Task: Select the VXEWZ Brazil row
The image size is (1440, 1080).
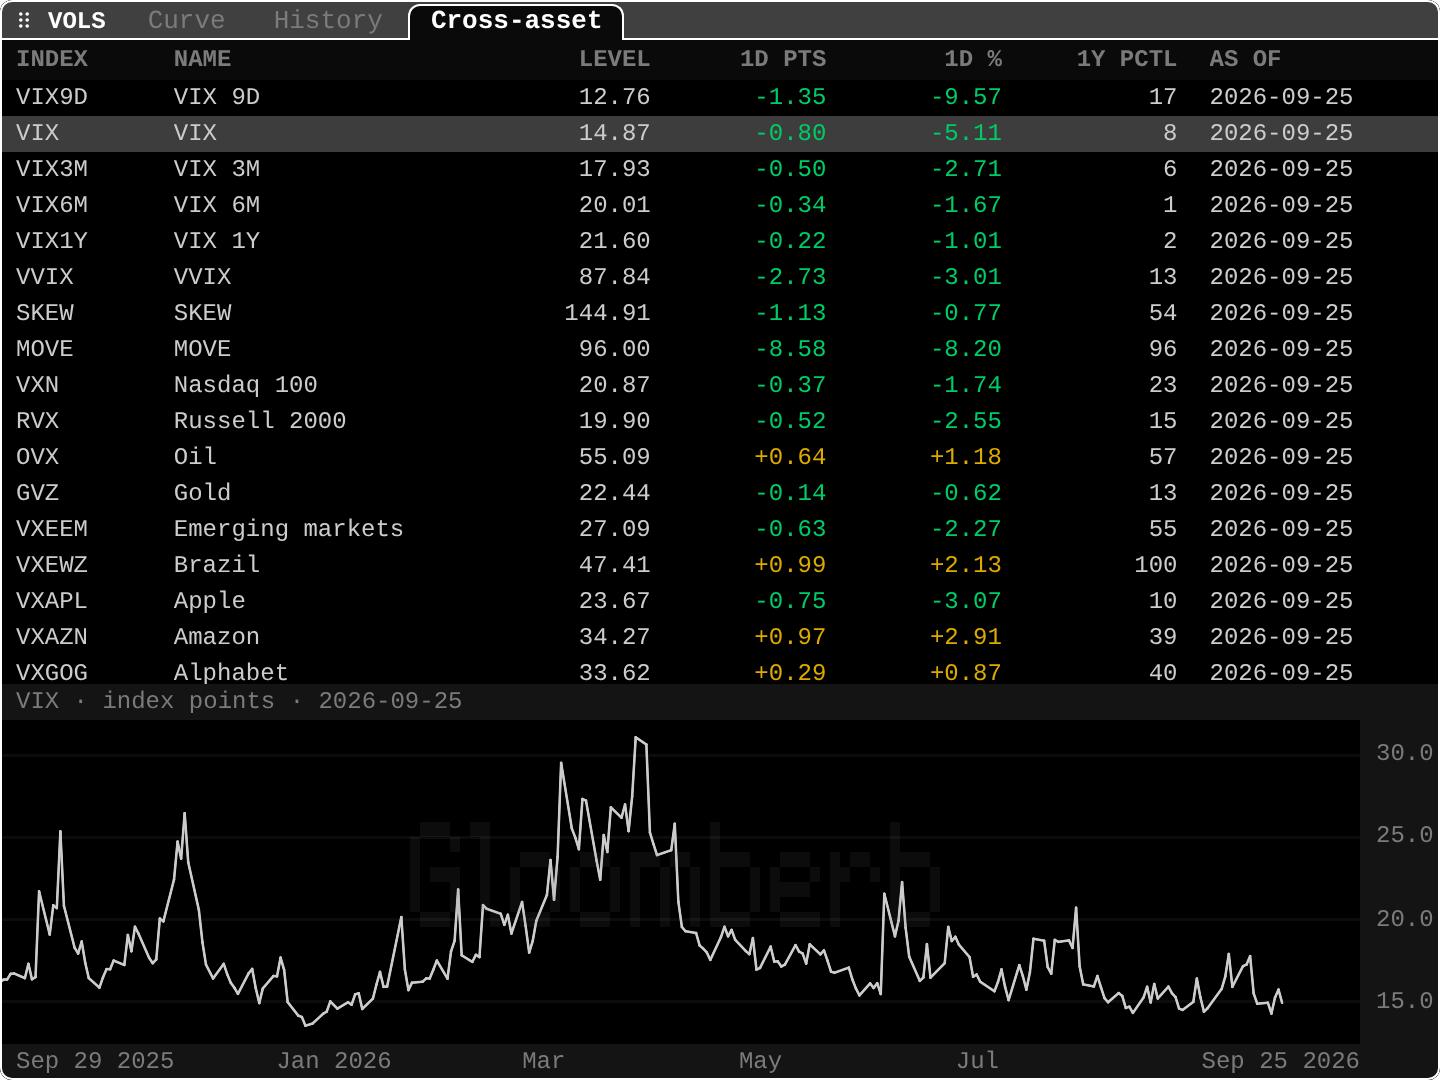Action: click(720, 565)
